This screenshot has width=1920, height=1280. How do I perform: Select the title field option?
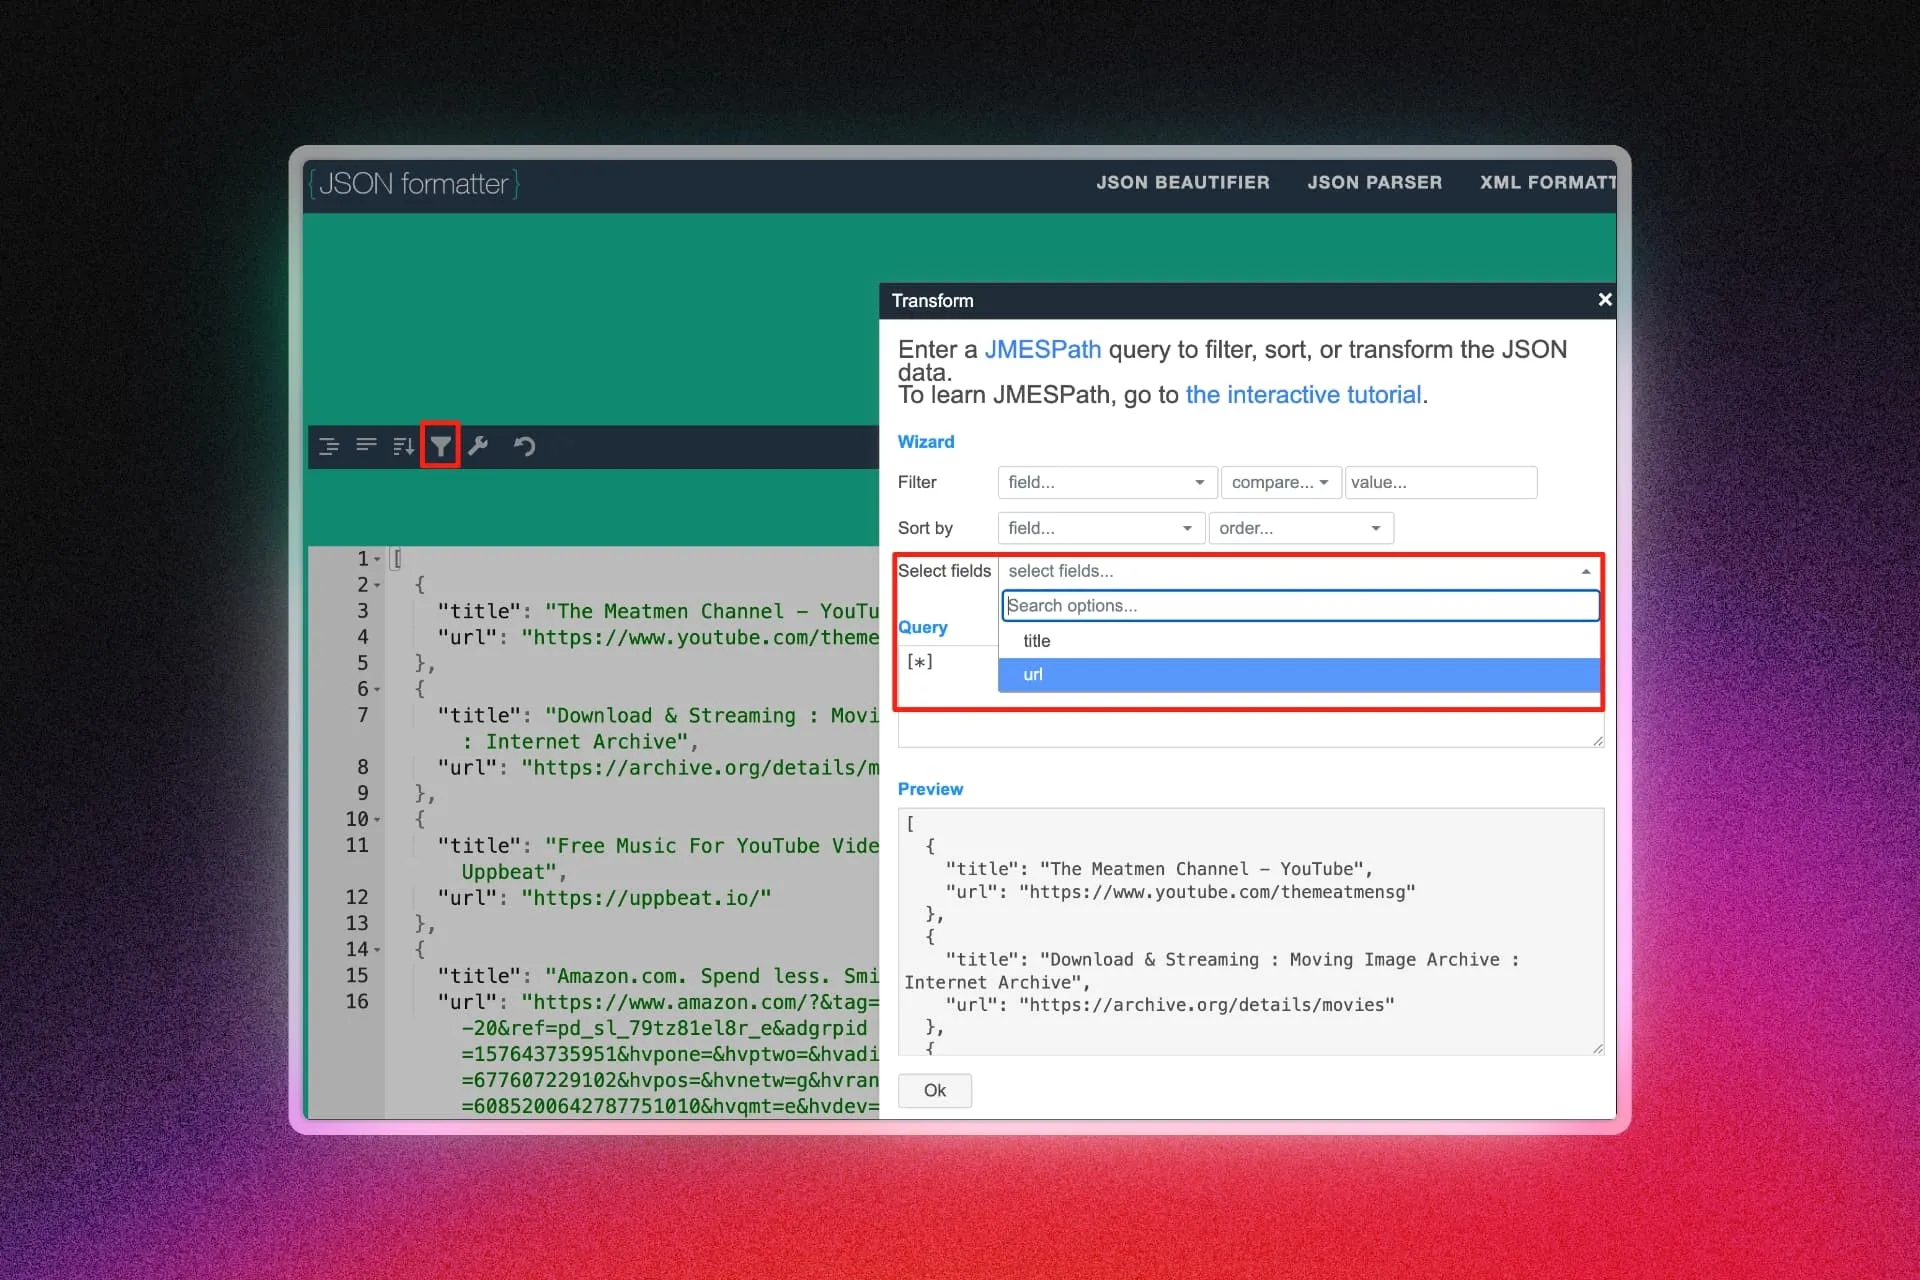coord(1037,640)
